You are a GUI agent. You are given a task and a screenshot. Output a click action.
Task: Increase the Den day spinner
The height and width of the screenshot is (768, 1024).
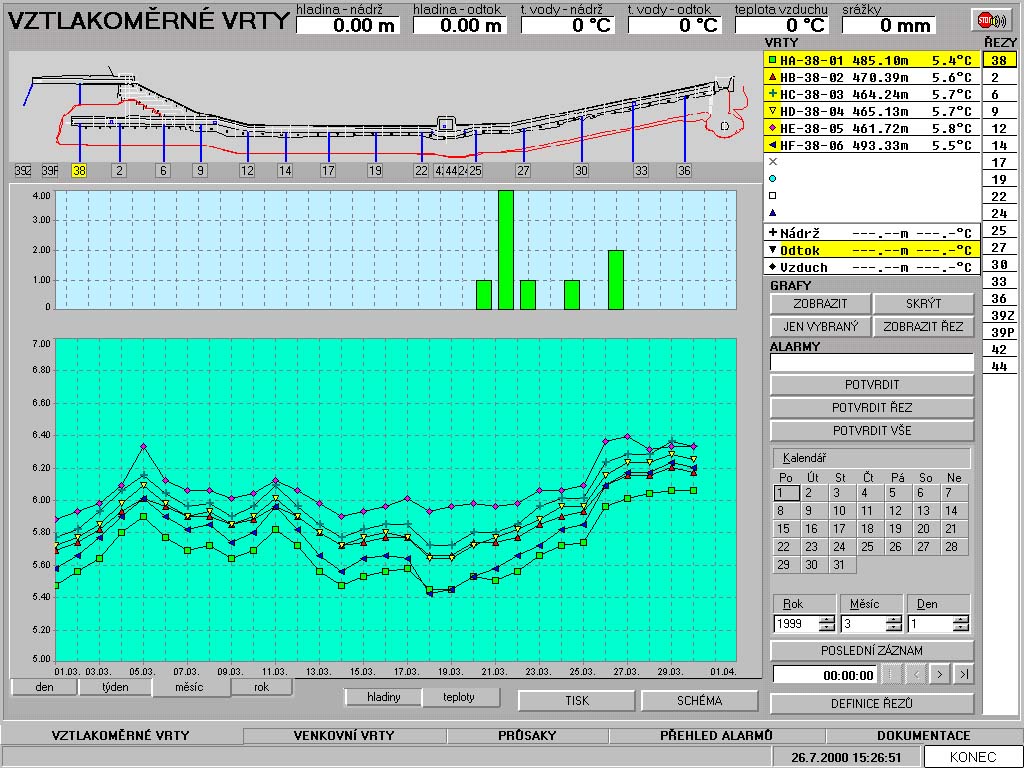pos(960,619)
